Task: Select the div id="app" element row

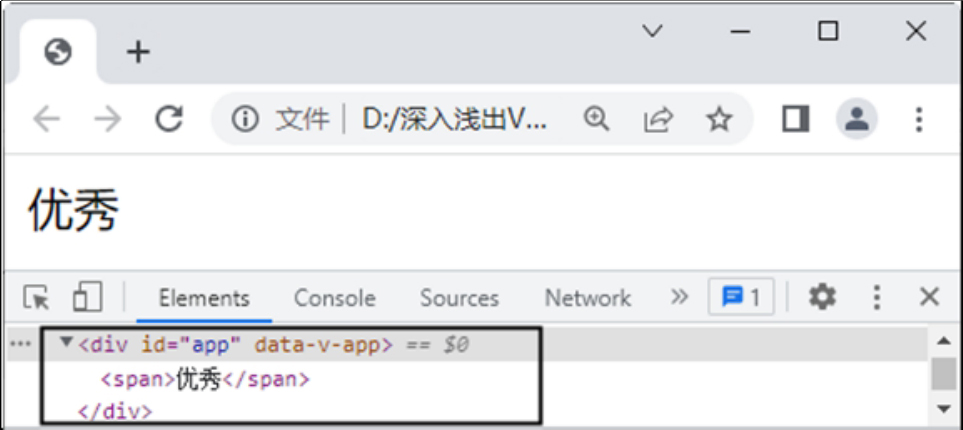Action: 467,345
